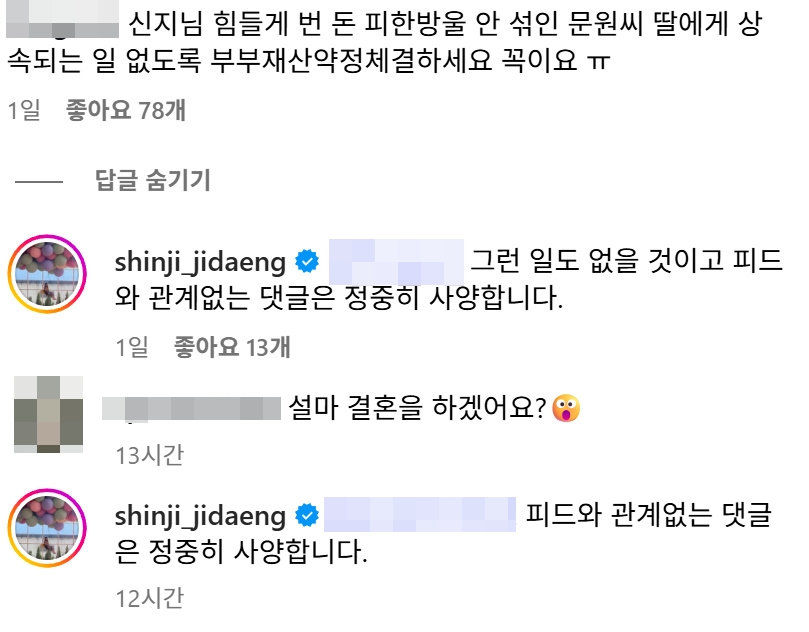Screen dimensions: 809x632
Task: Click the 1일 timestamp beside 좋아요 13개
Action: [x=132, y=347]
